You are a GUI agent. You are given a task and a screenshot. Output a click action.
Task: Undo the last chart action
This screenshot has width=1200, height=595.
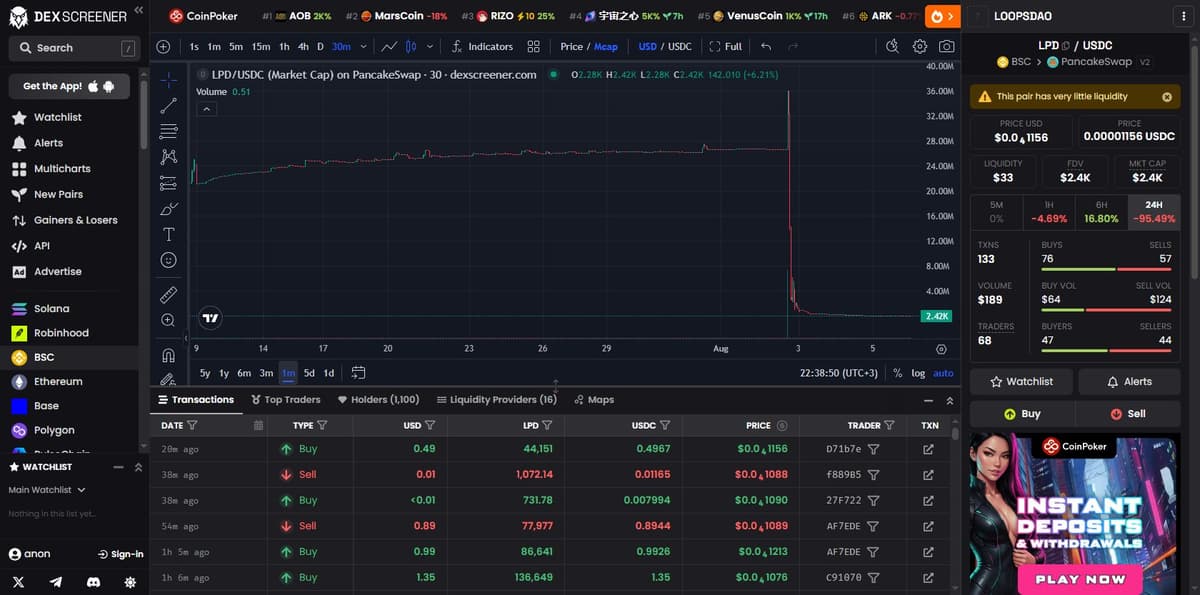[766, 47]
